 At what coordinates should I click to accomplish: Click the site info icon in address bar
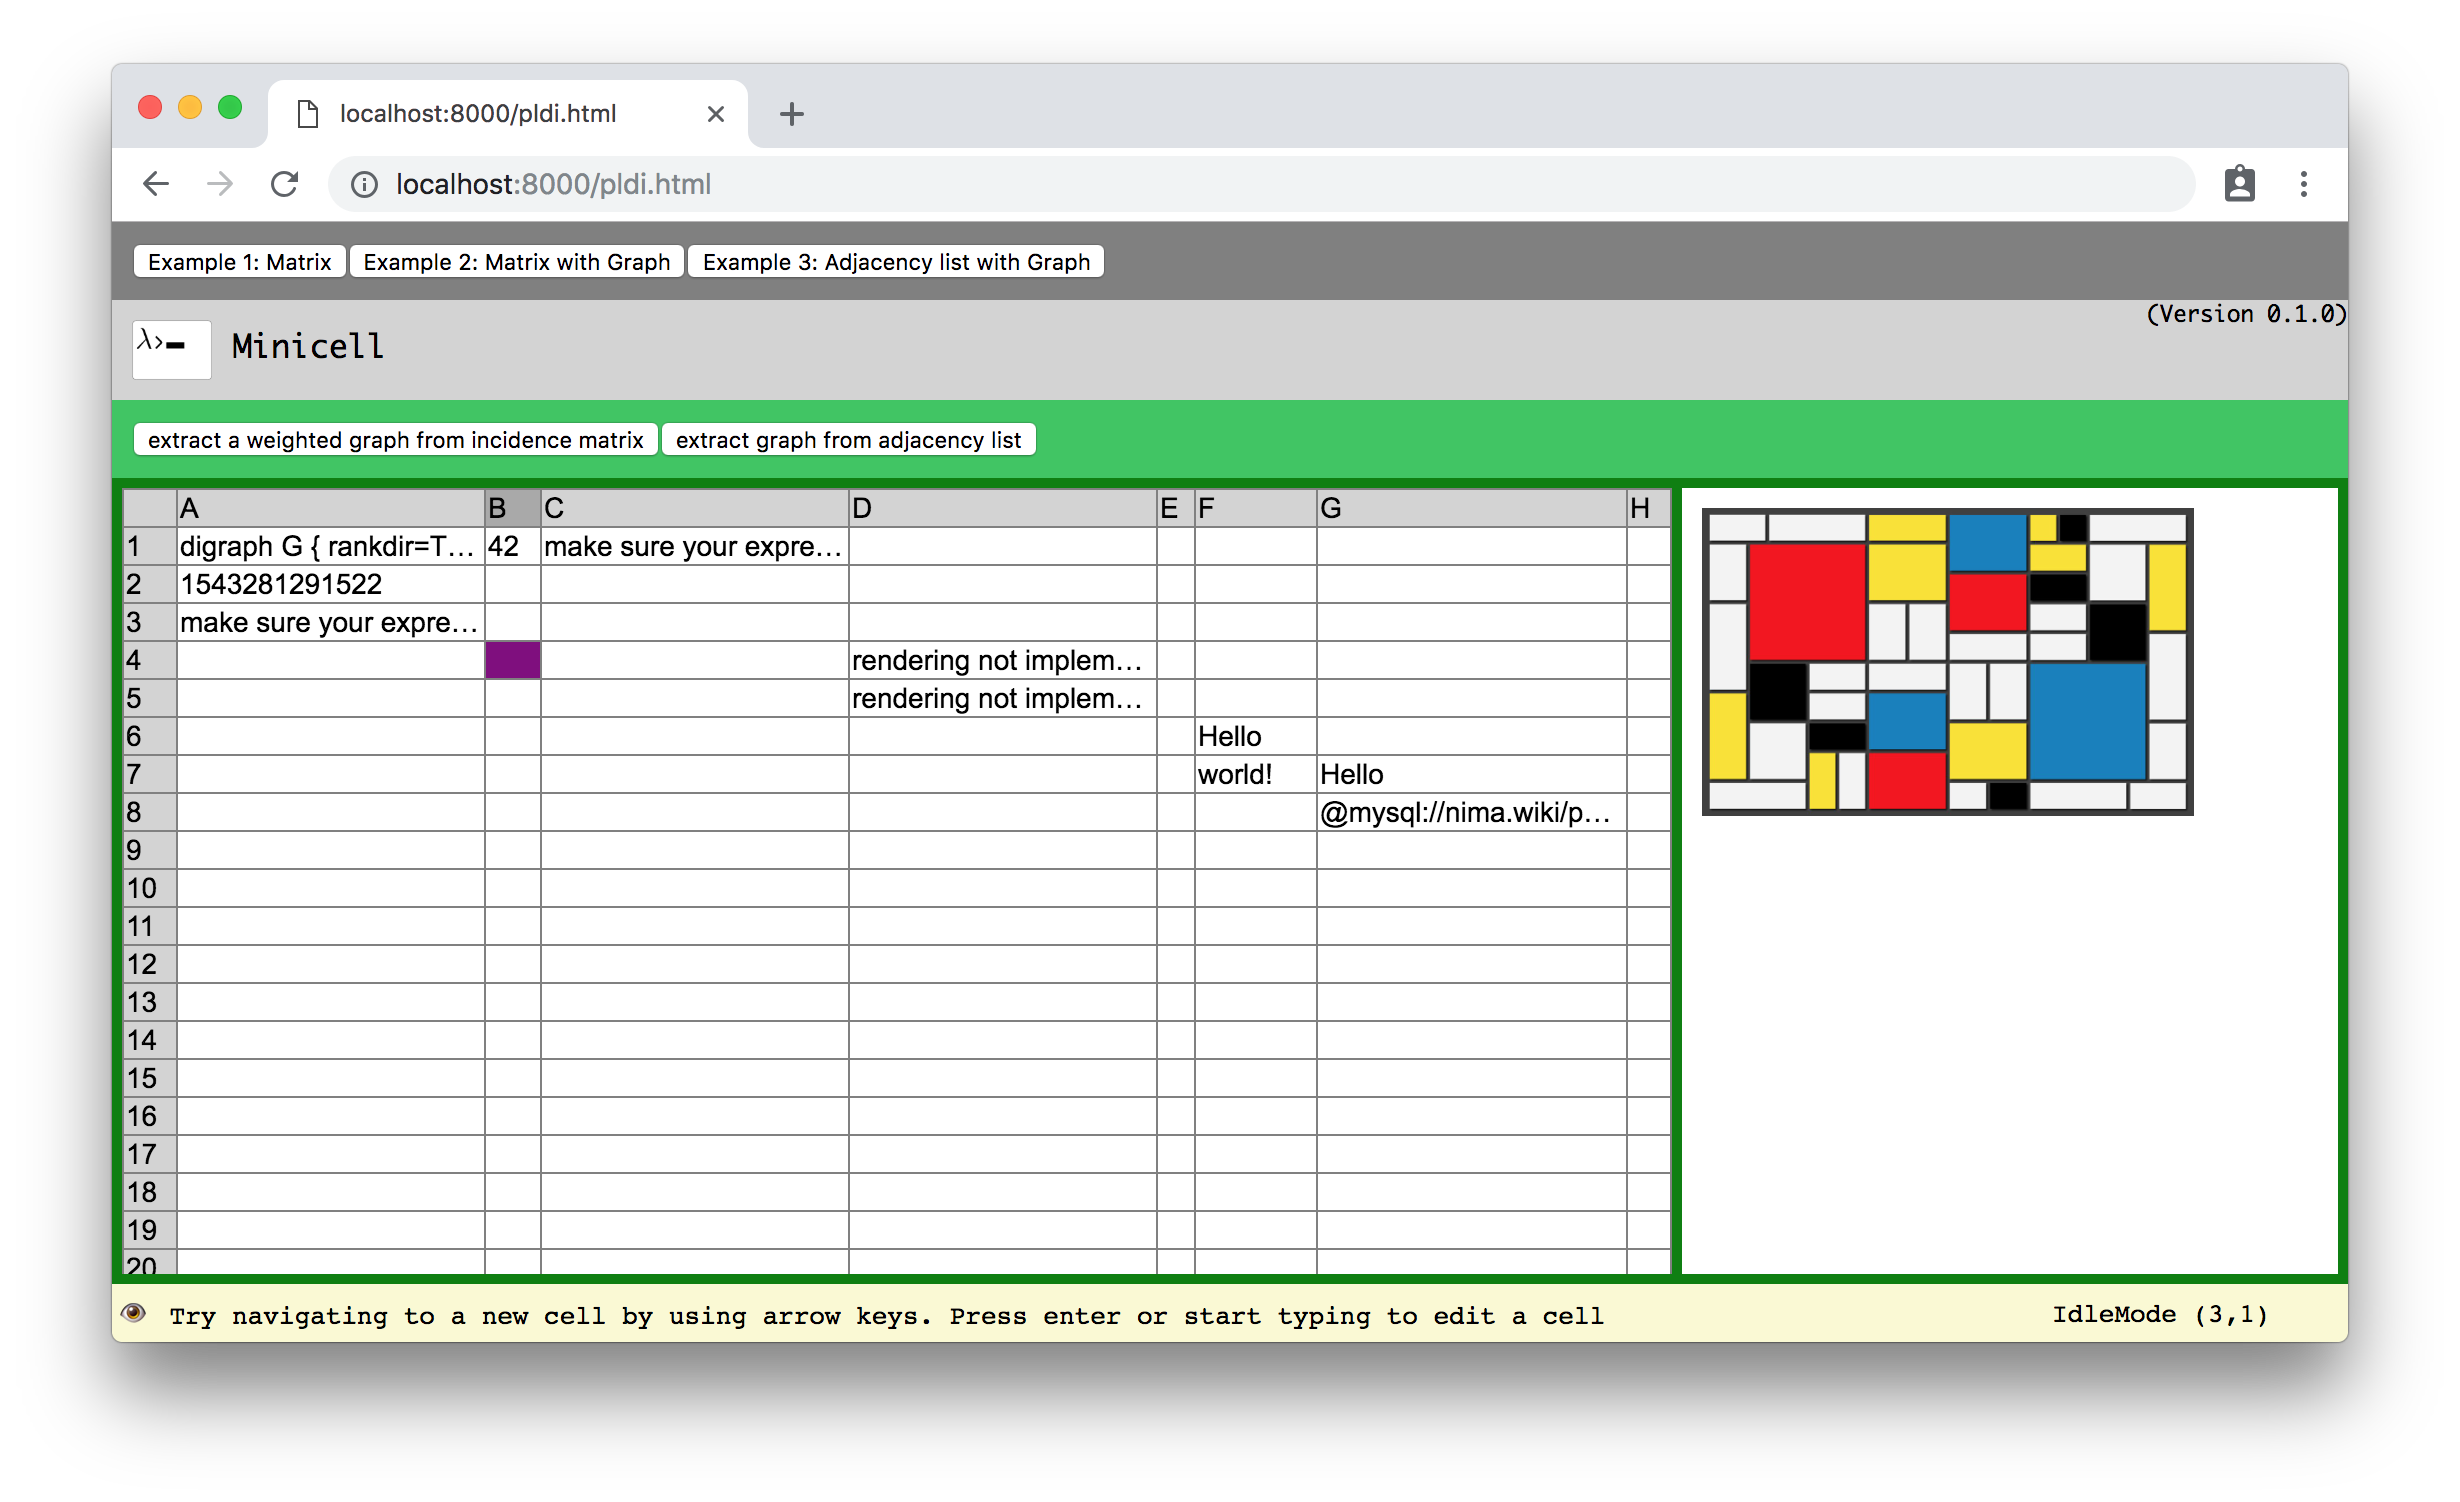coord(364,184)
